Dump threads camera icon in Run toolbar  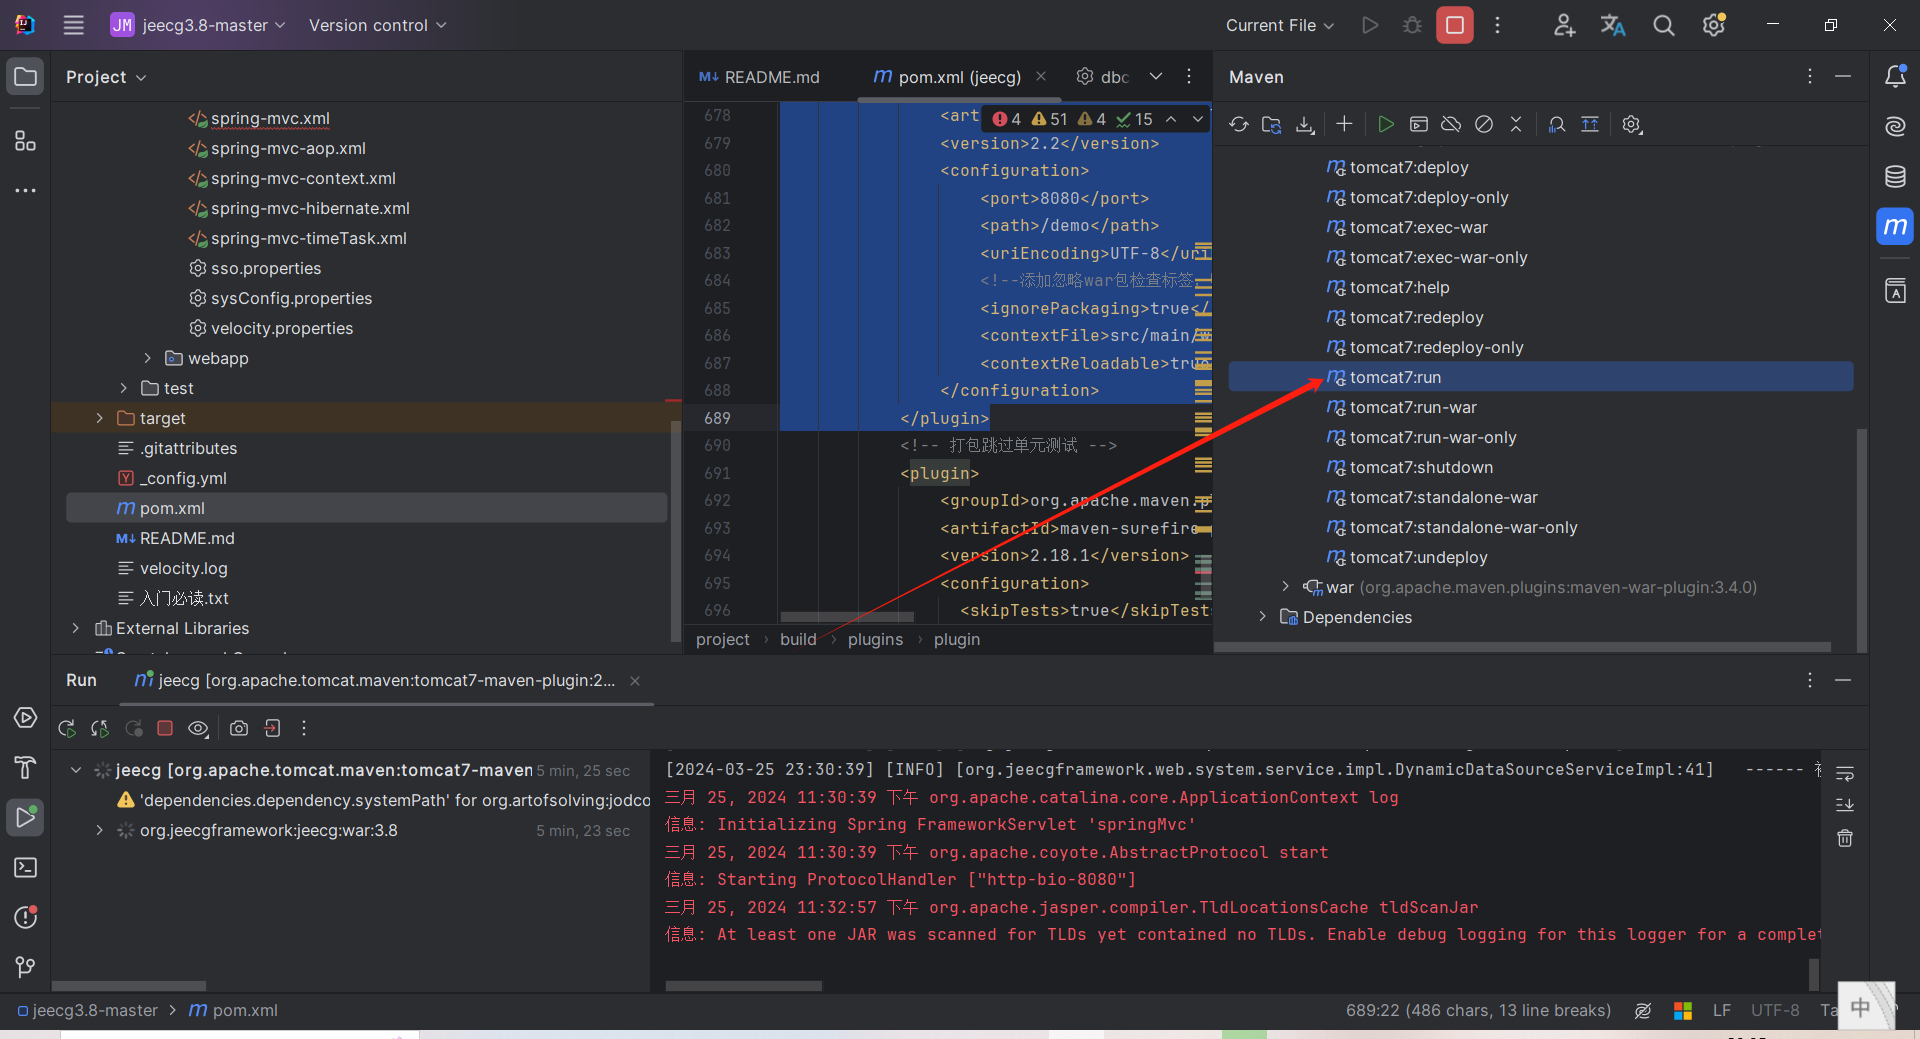pyautogui.click(x=239, y=729)
